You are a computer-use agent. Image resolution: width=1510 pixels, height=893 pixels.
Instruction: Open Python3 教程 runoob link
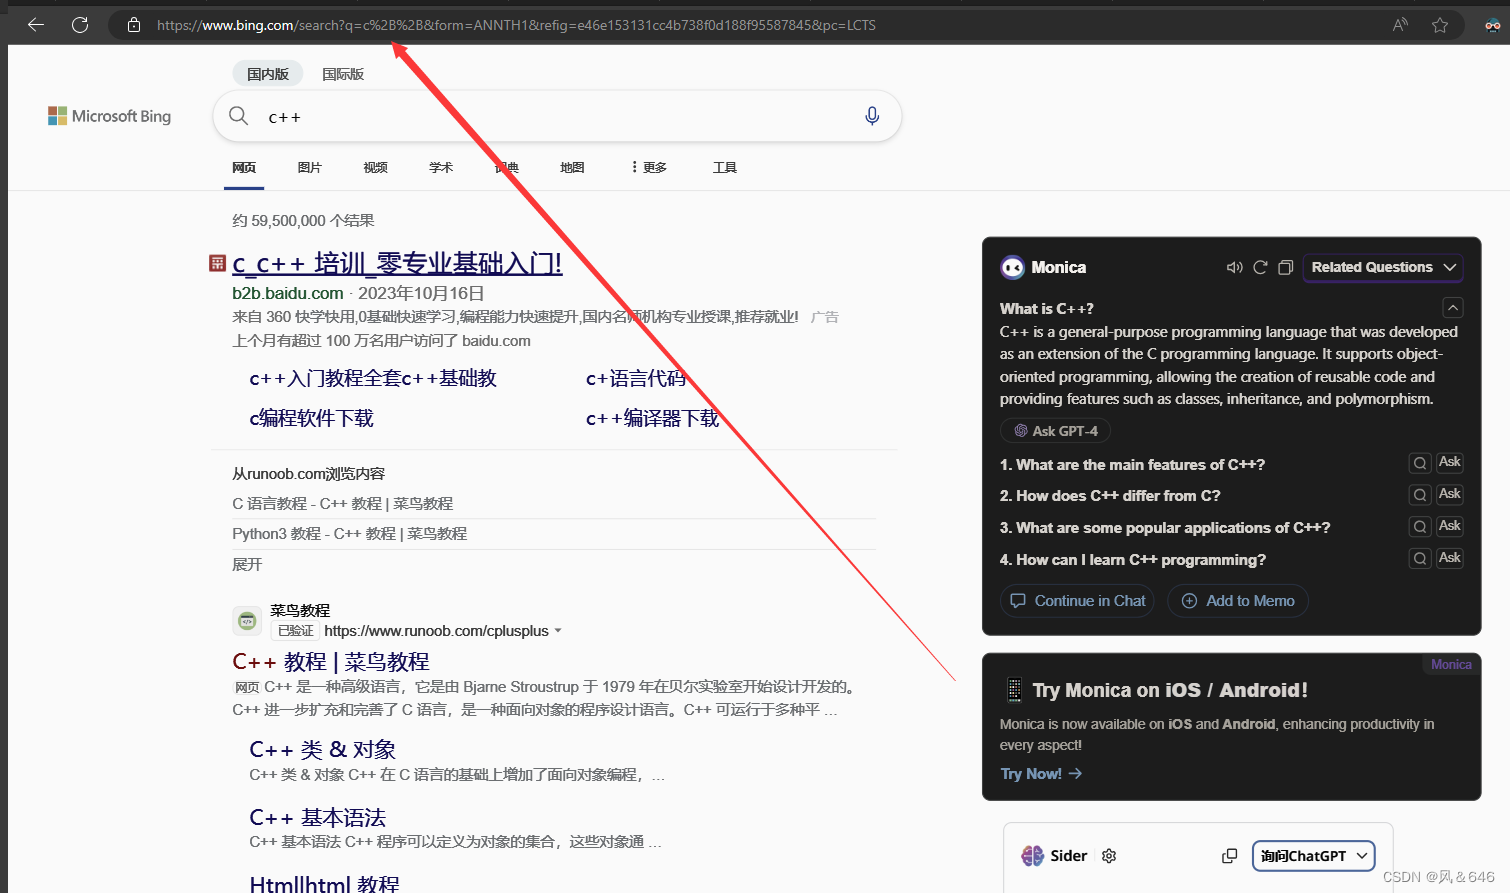click(350, 534)
